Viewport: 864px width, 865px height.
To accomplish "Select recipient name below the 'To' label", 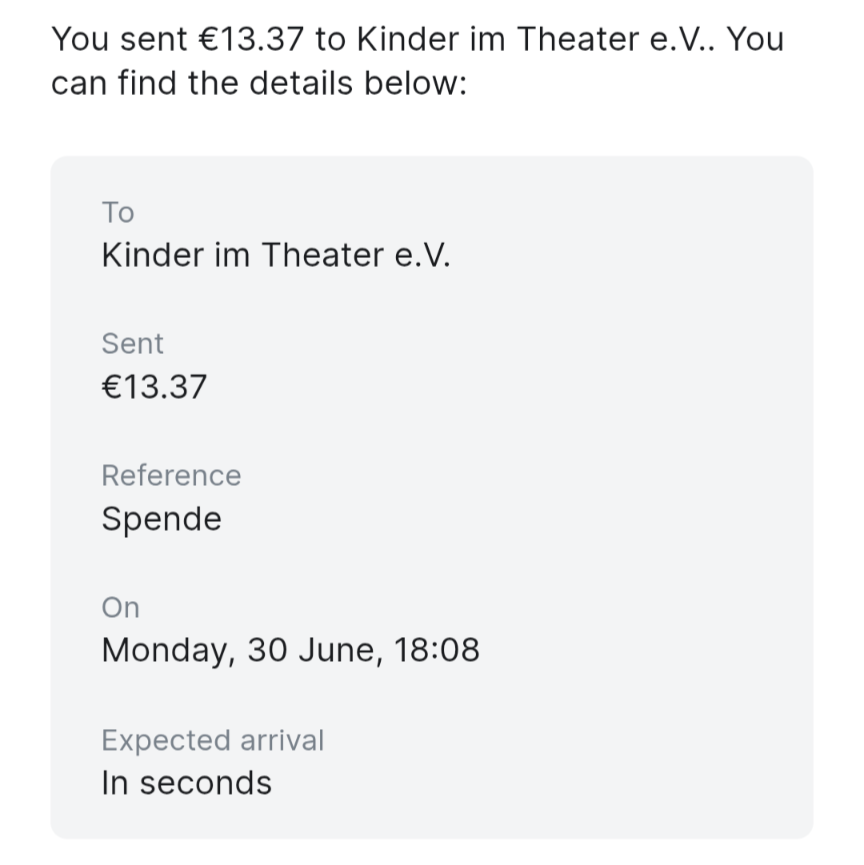I will click(276, 256).
